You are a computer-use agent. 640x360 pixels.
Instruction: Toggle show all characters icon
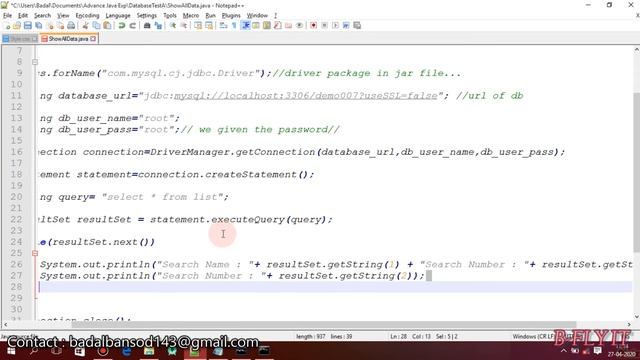[234, 26]
